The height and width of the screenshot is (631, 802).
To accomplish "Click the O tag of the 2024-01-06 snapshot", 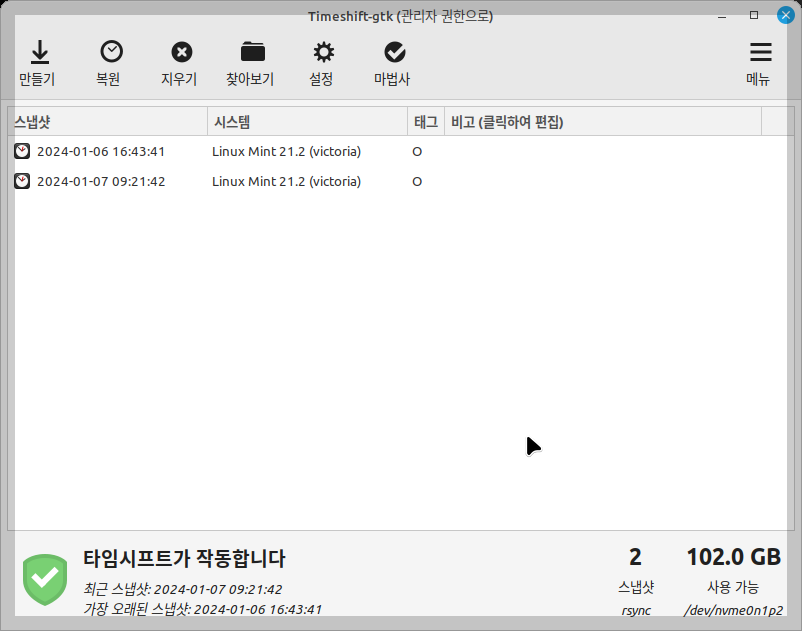I will click(x=417, y=152).
